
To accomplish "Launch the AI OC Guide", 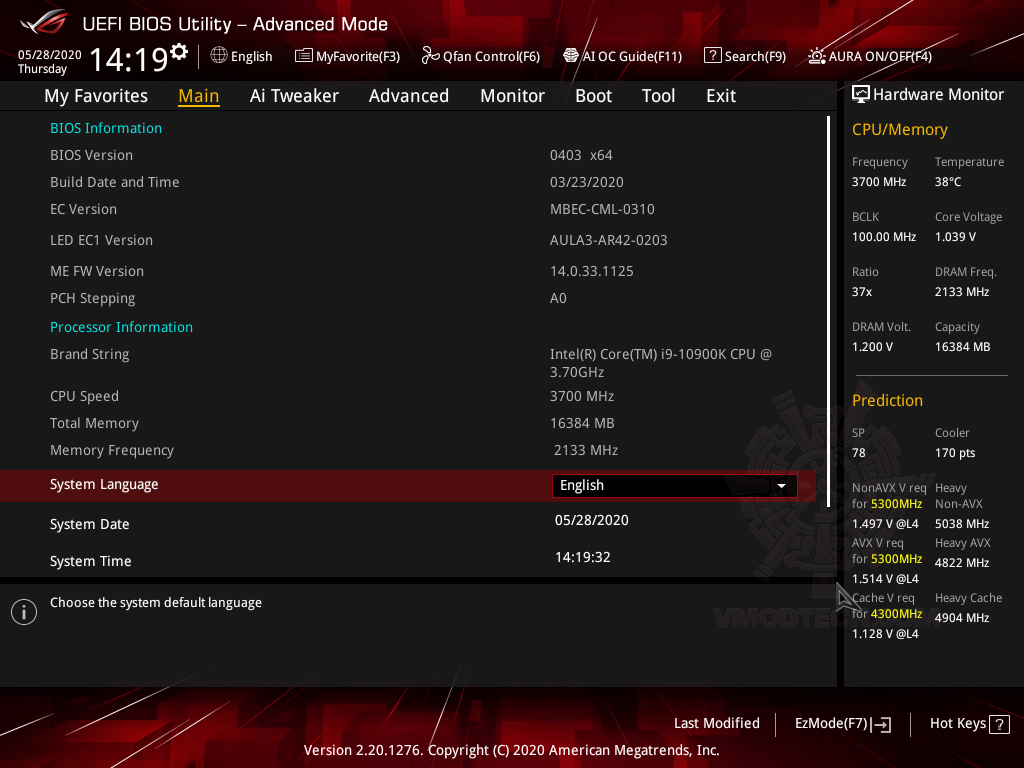I will (x=622, y=56).
